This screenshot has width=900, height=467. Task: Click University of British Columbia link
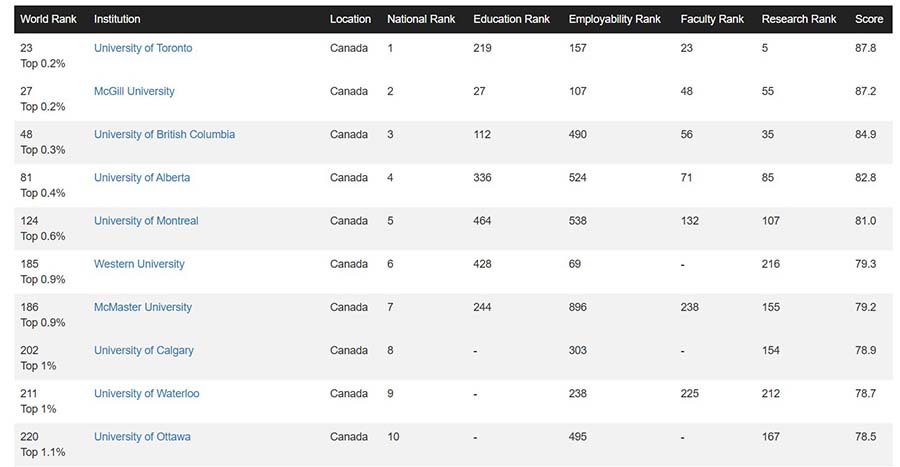164,134
